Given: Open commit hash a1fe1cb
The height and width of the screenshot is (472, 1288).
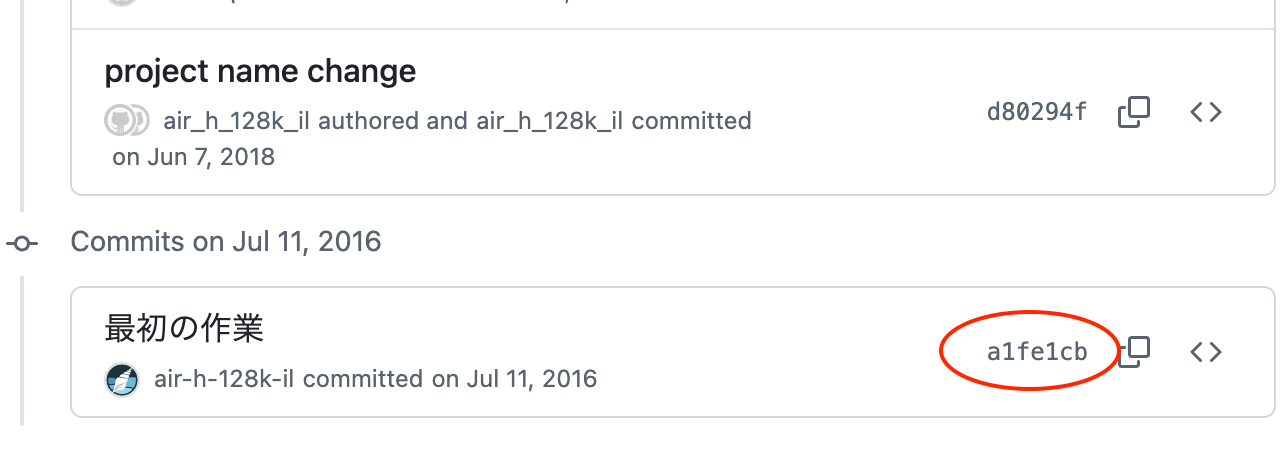Looking at the screenshot, I should (x=1036, y=352).
